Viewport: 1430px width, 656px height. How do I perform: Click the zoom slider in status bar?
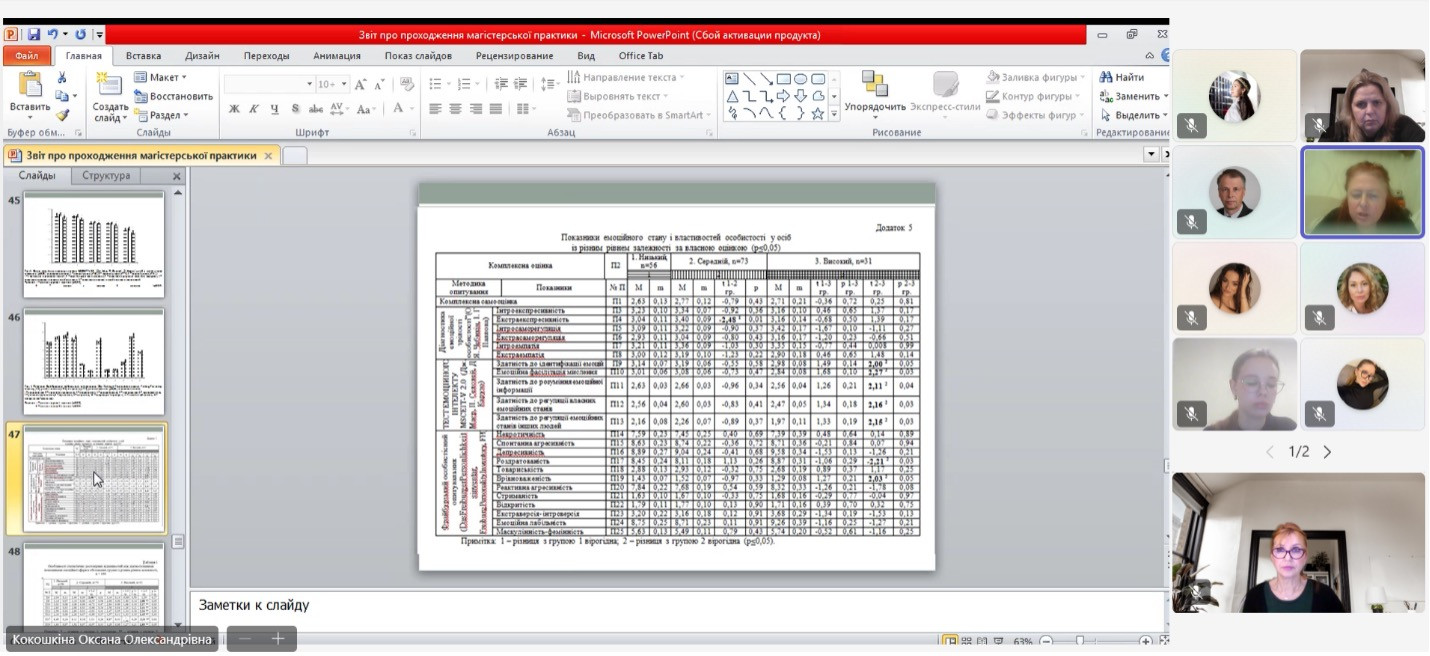tap(1080, 641)
